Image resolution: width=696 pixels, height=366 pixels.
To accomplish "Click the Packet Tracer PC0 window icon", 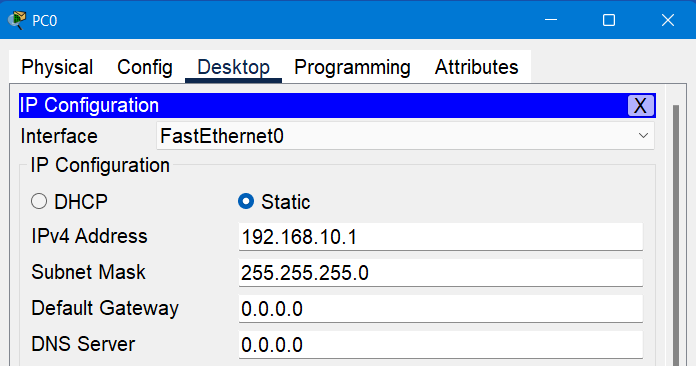I will coord(17,20).
